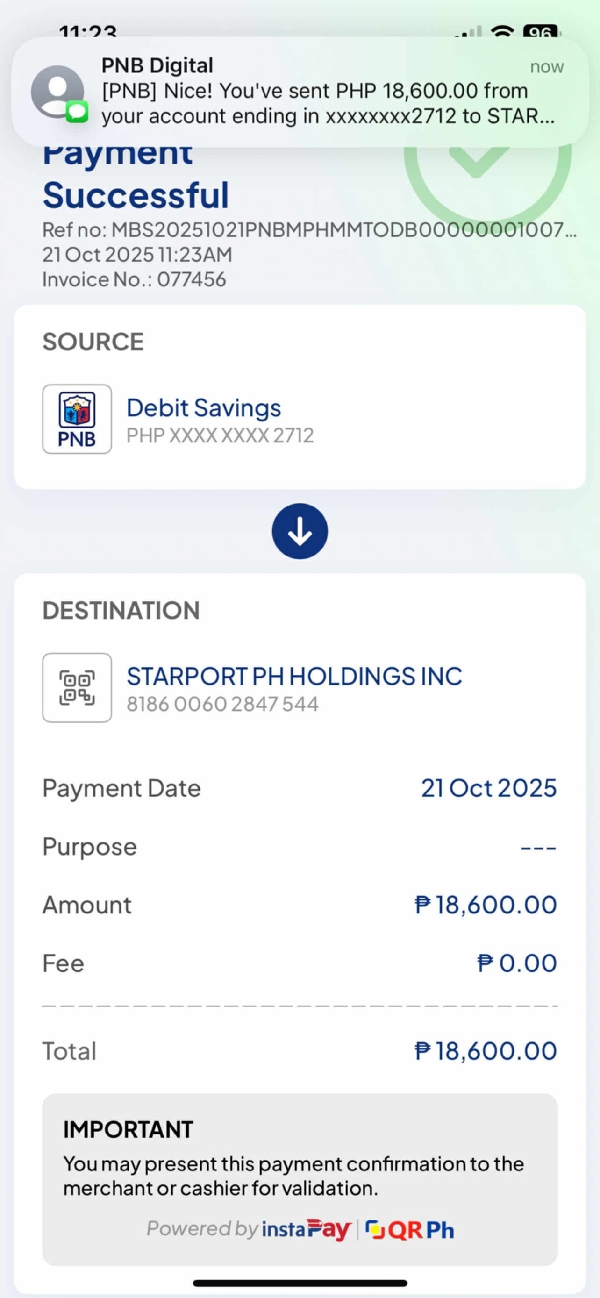
Task: Tap the QR Ph logo
Action: point(410,1229)
